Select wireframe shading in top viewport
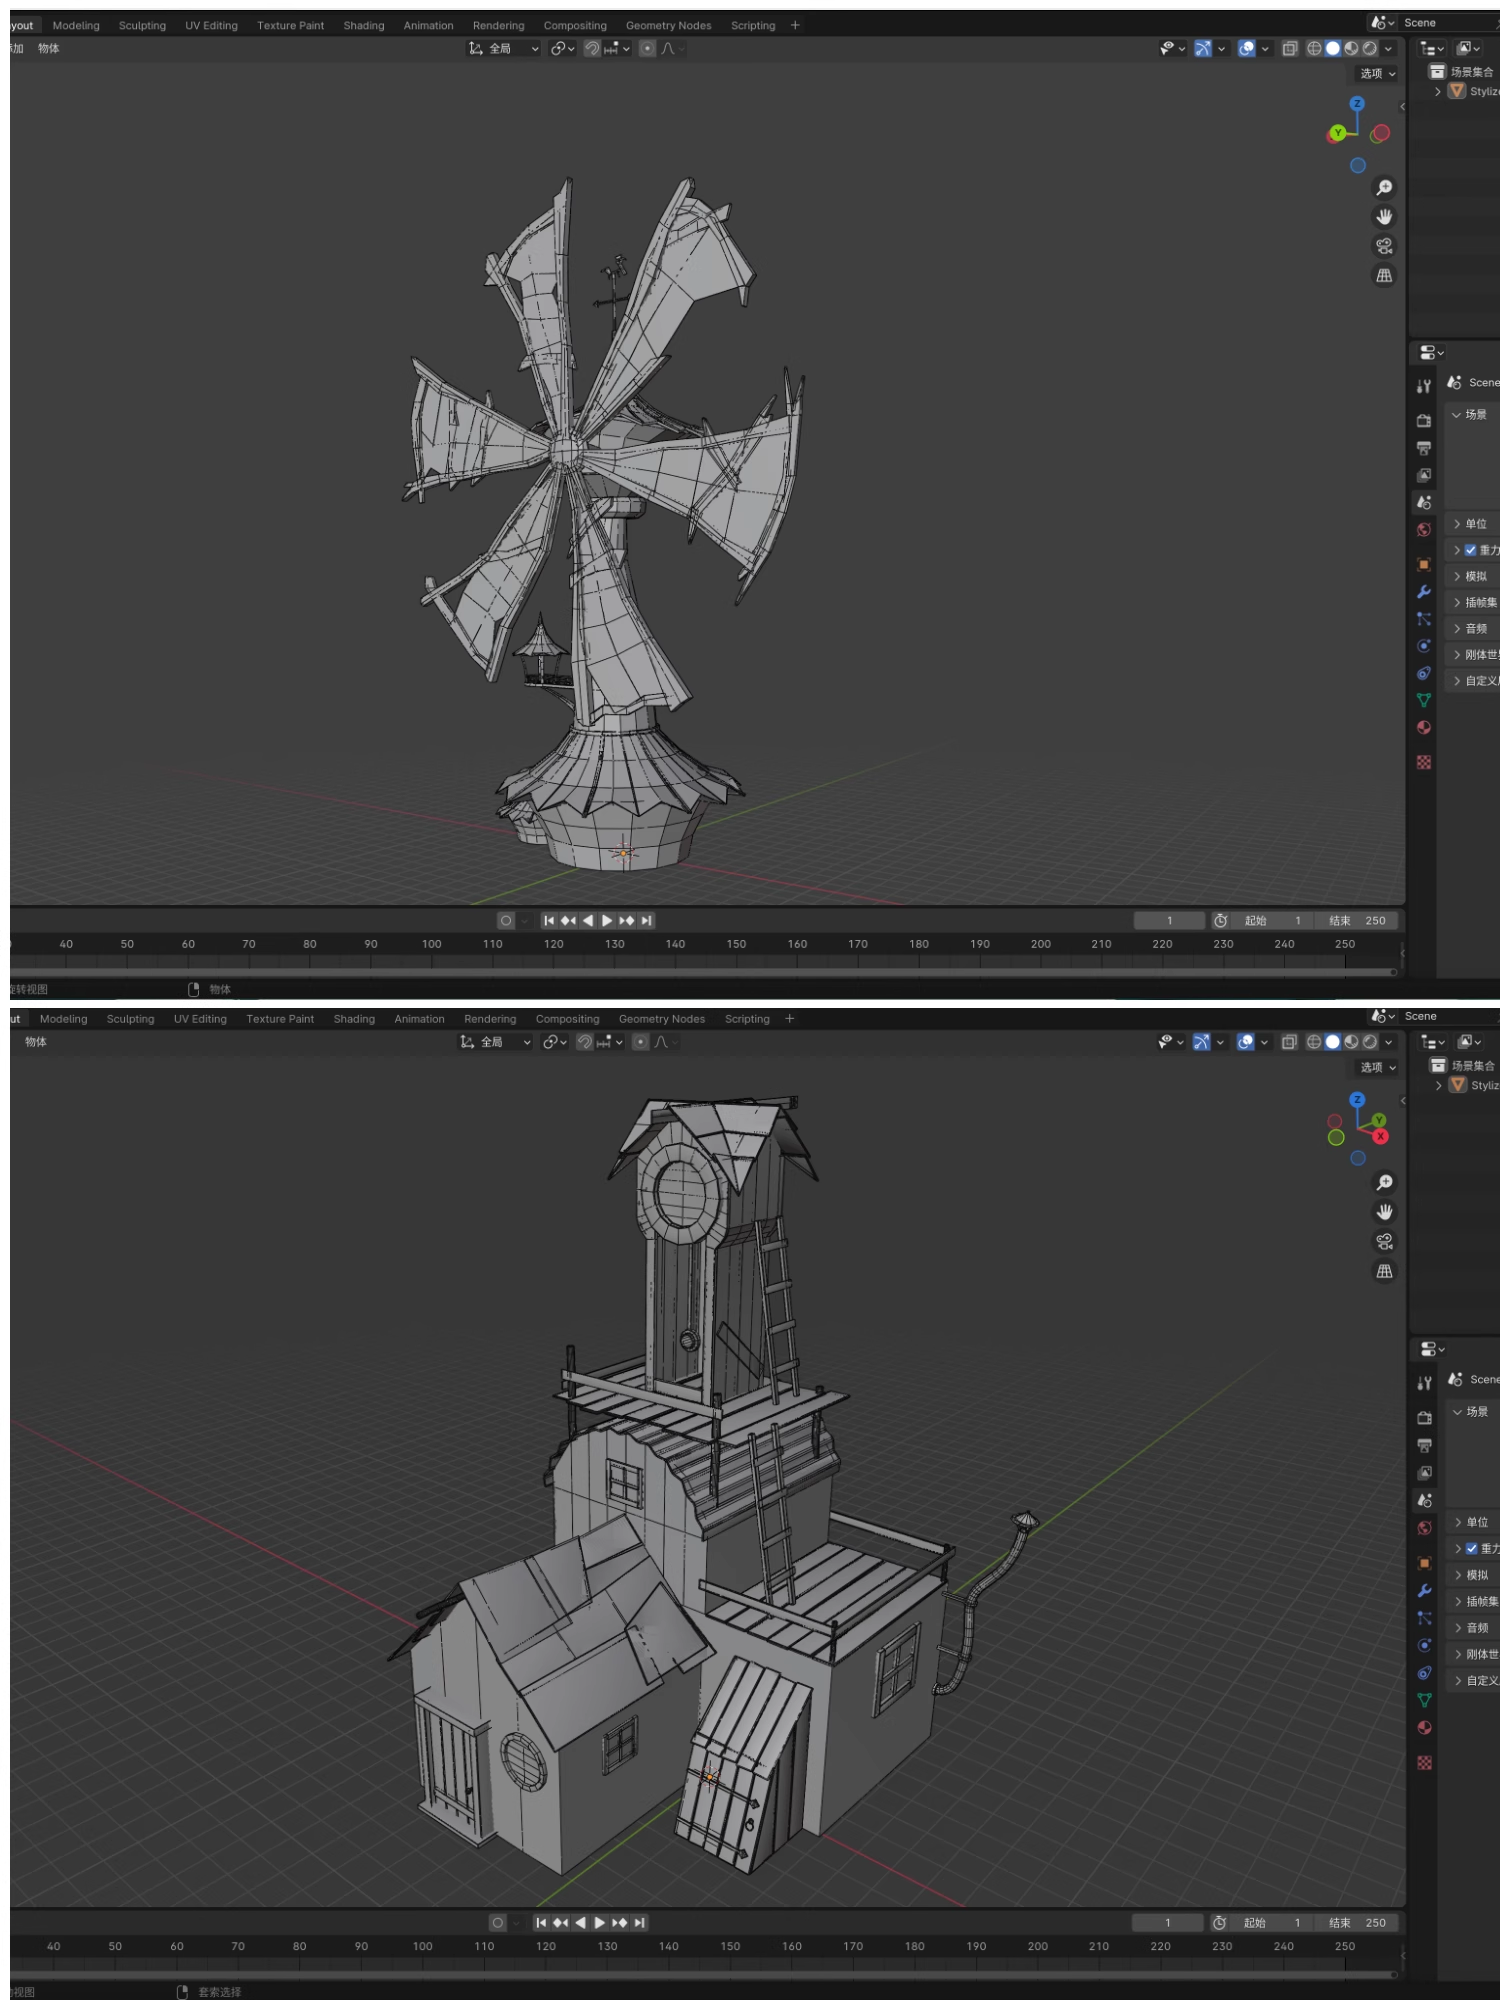 [x=1314, y=48]
